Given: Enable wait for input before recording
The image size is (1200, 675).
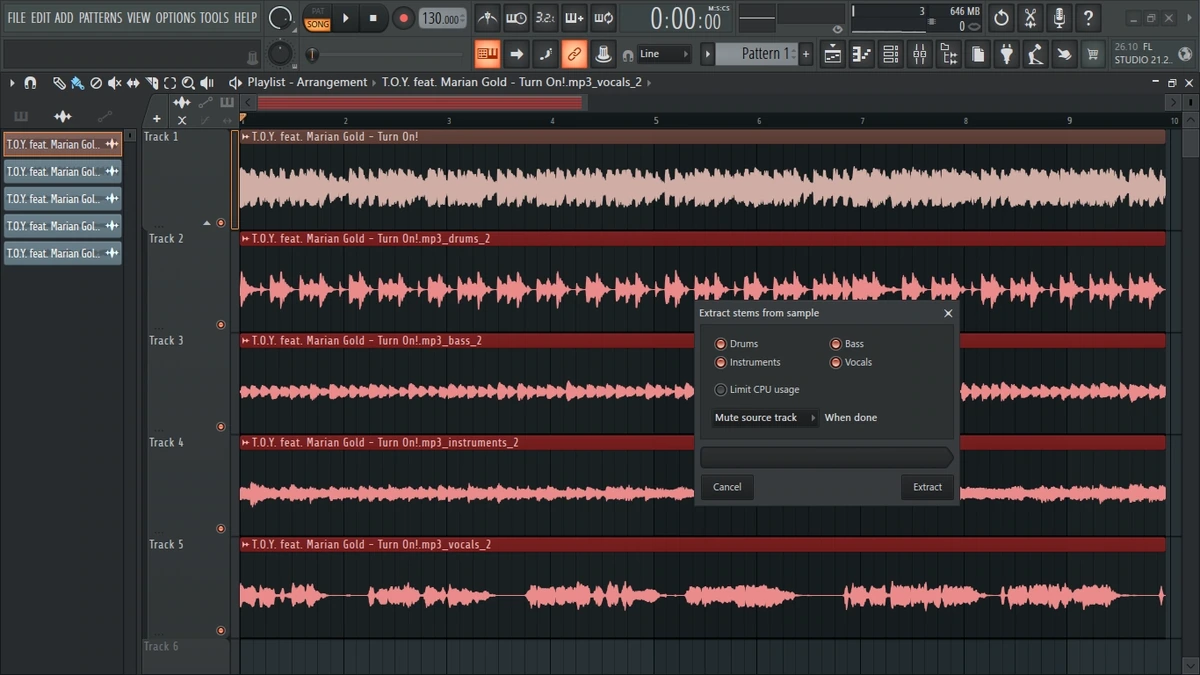Looking at the screenshot, I should coord(516,18).
